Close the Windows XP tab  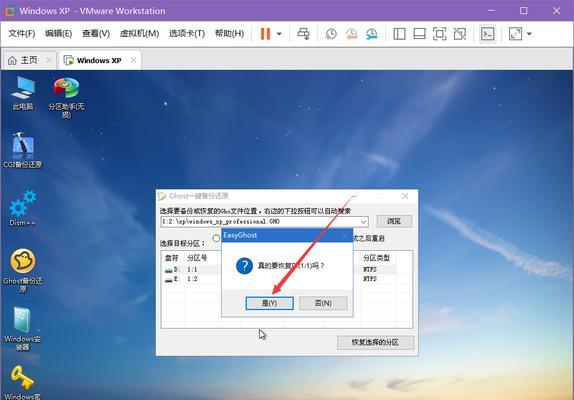click(134, 60)
